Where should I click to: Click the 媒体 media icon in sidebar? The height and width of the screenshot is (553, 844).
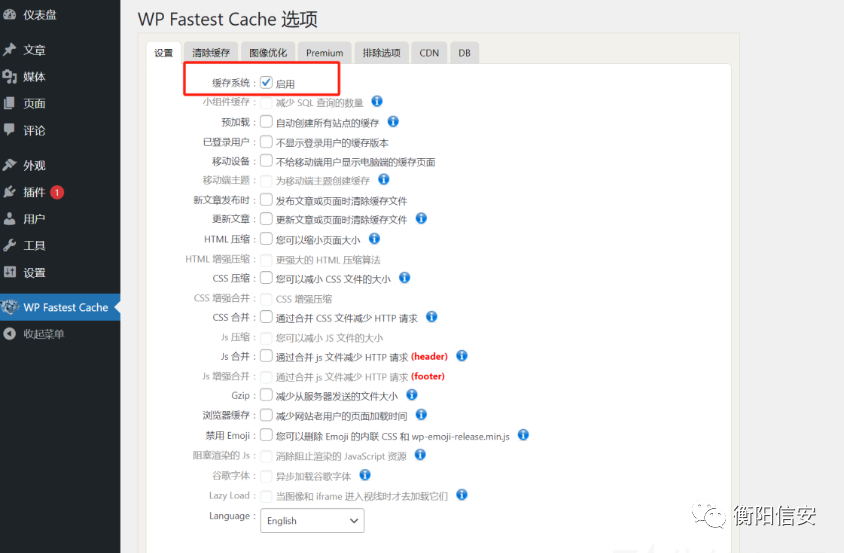point(9,76)
